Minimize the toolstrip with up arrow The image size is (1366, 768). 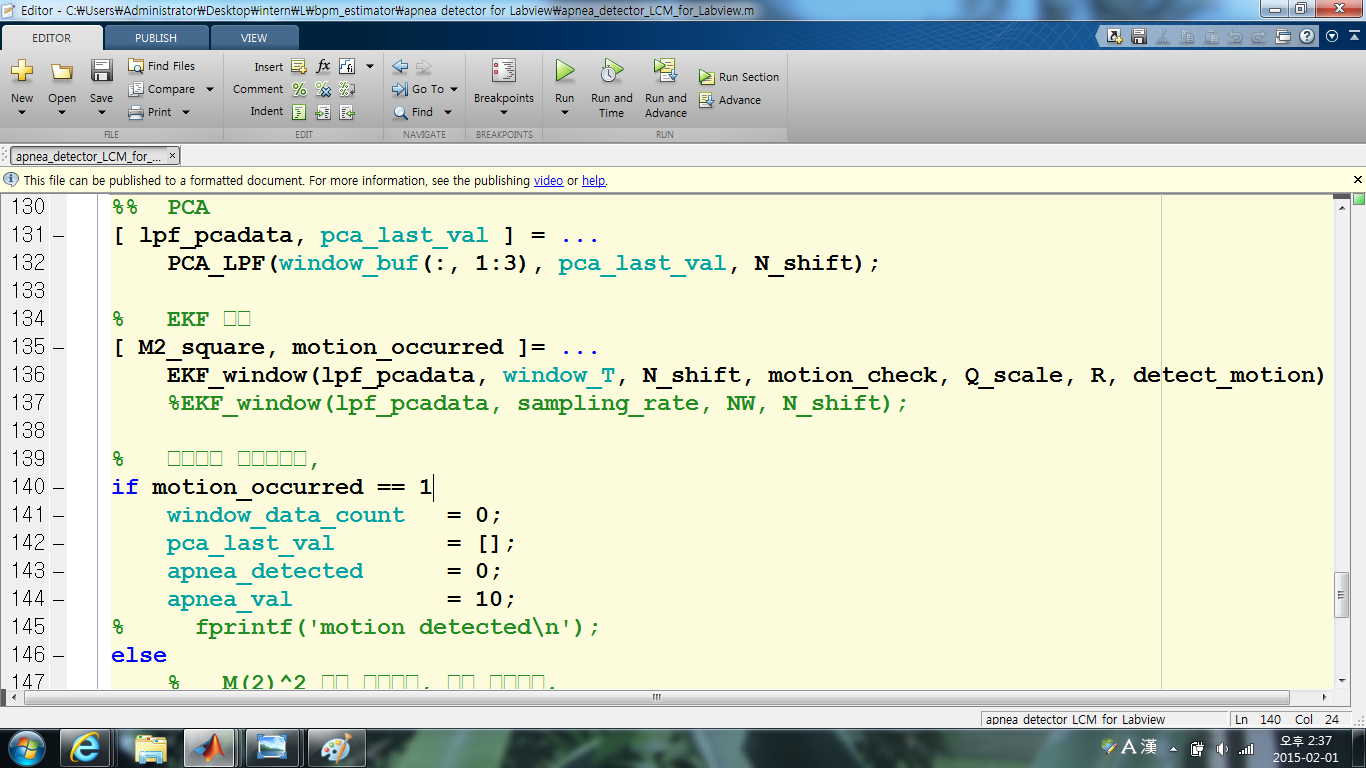tap(1354, 37)
